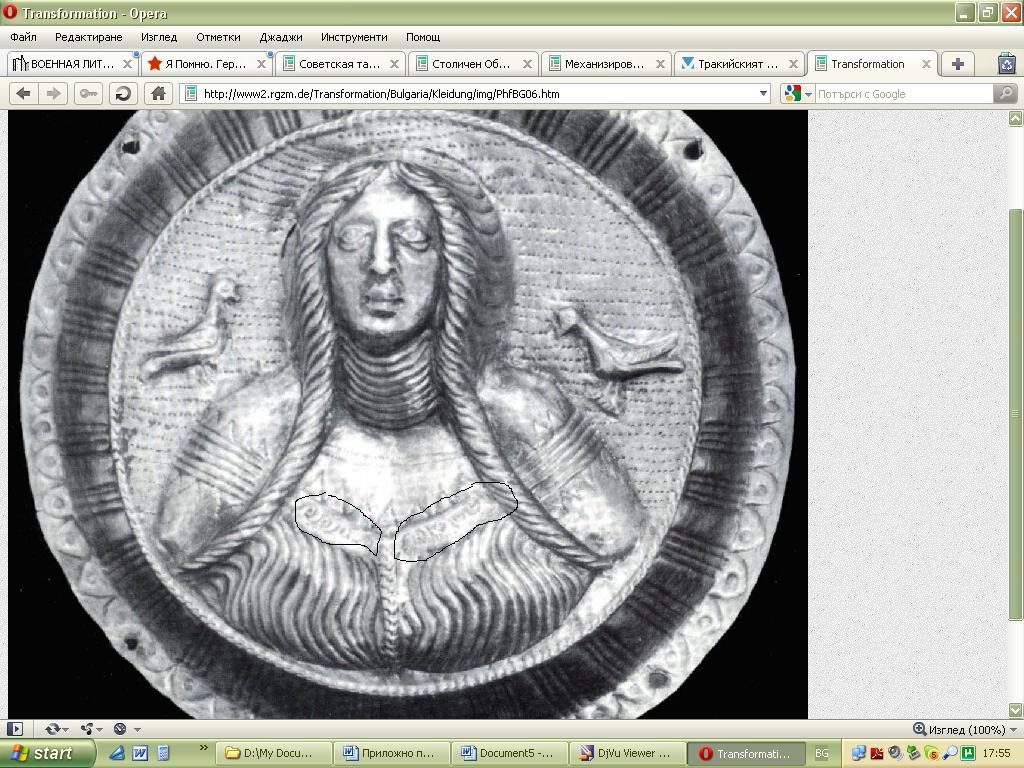This screenshot has width=1024, height=768.
Task: Start Google search with the magnifier button
Action: (1006, 94)
